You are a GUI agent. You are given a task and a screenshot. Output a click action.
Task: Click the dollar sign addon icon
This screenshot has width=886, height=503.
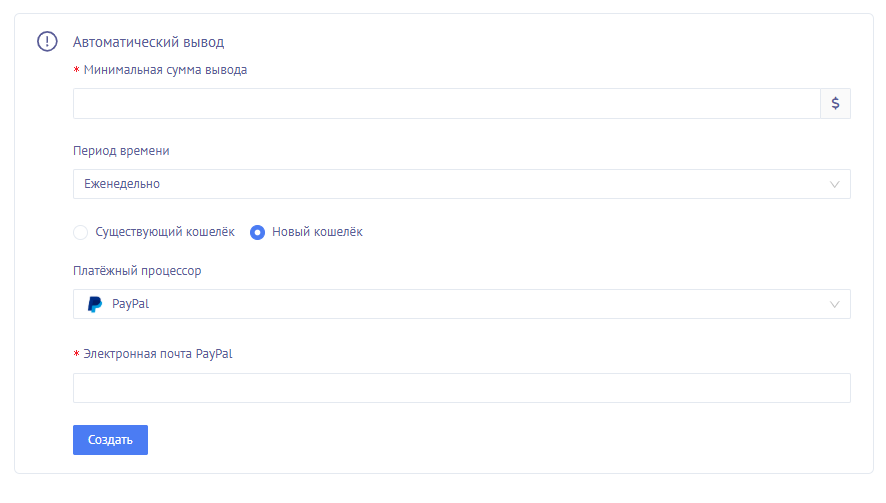[x=835, y=104]
